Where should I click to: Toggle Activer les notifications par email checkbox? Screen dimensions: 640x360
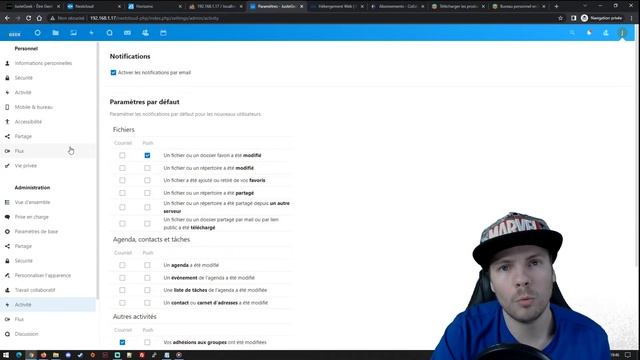113,73
